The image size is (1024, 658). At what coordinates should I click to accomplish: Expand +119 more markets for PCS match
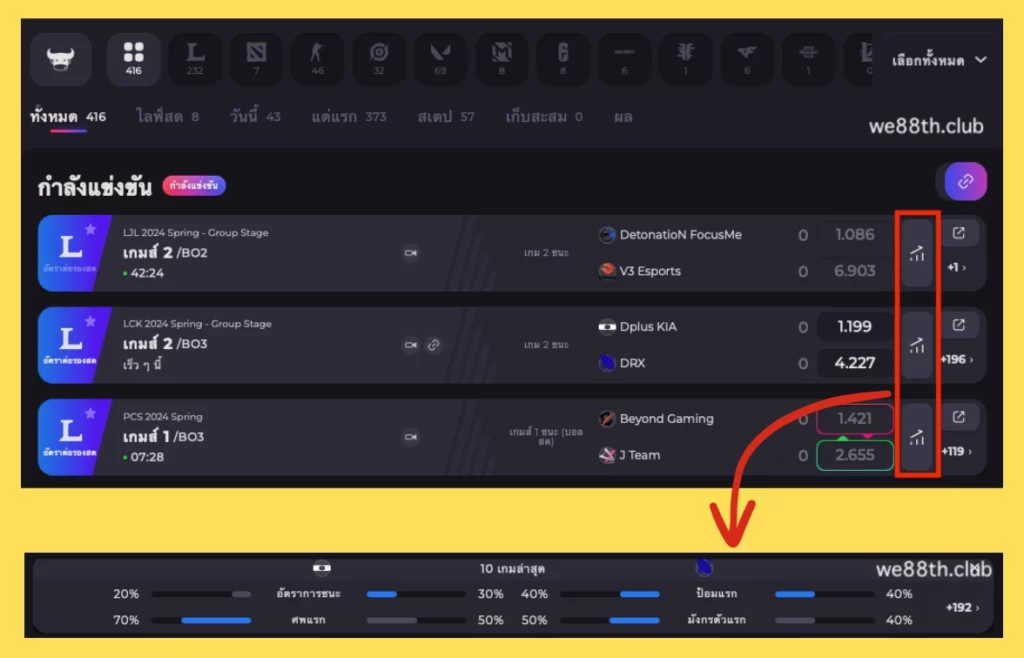coord(957,451)
